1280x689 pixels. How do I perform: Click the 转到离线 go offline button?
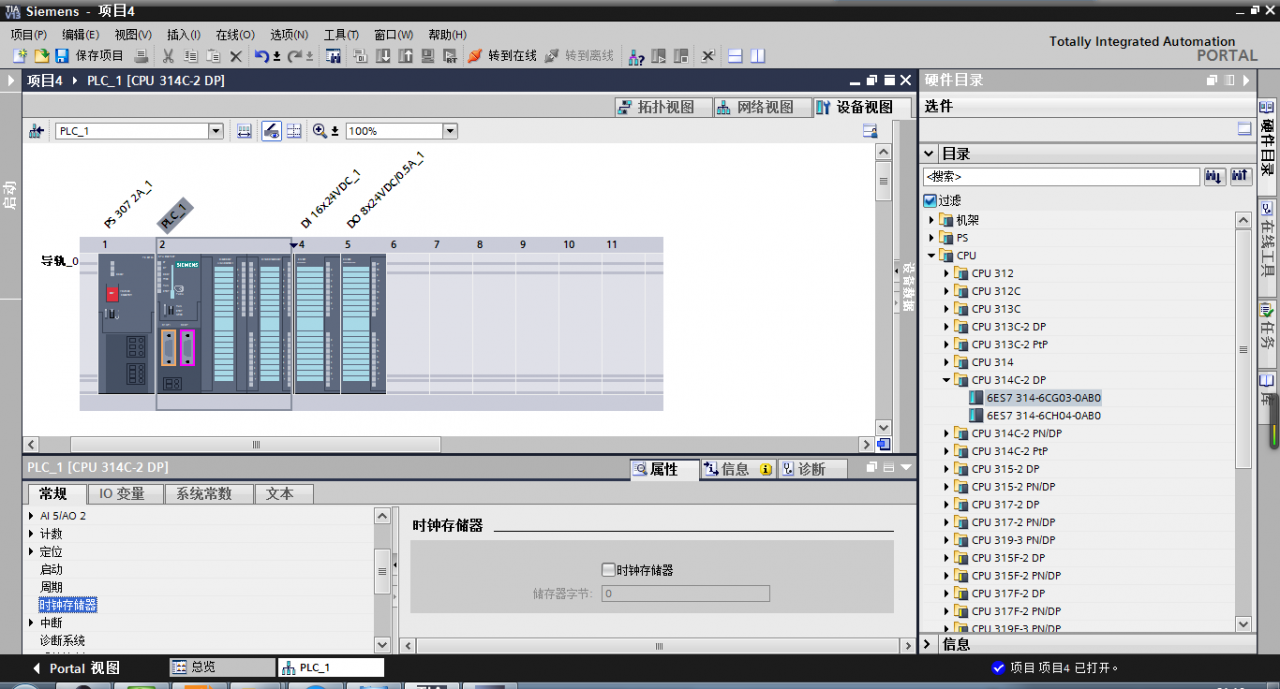pyautogui.click(x=579, y=56)
